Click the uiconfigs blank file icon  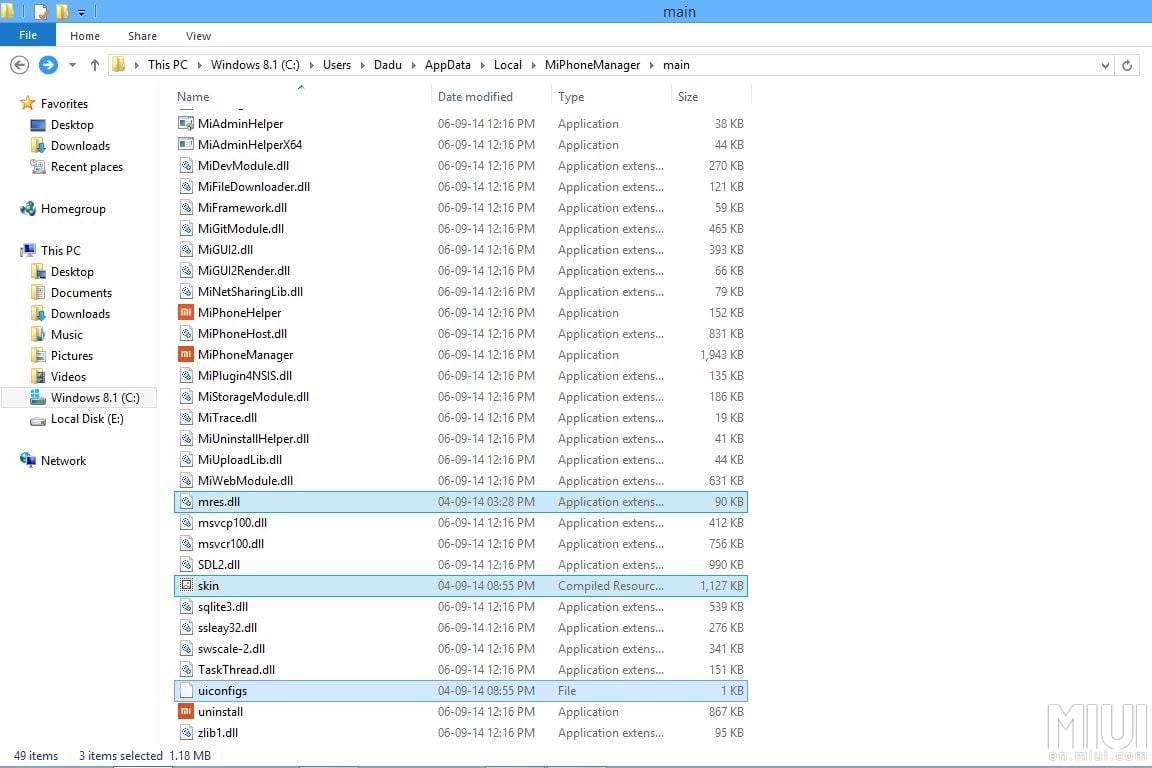pyautogui.click(x=186, y=690)
